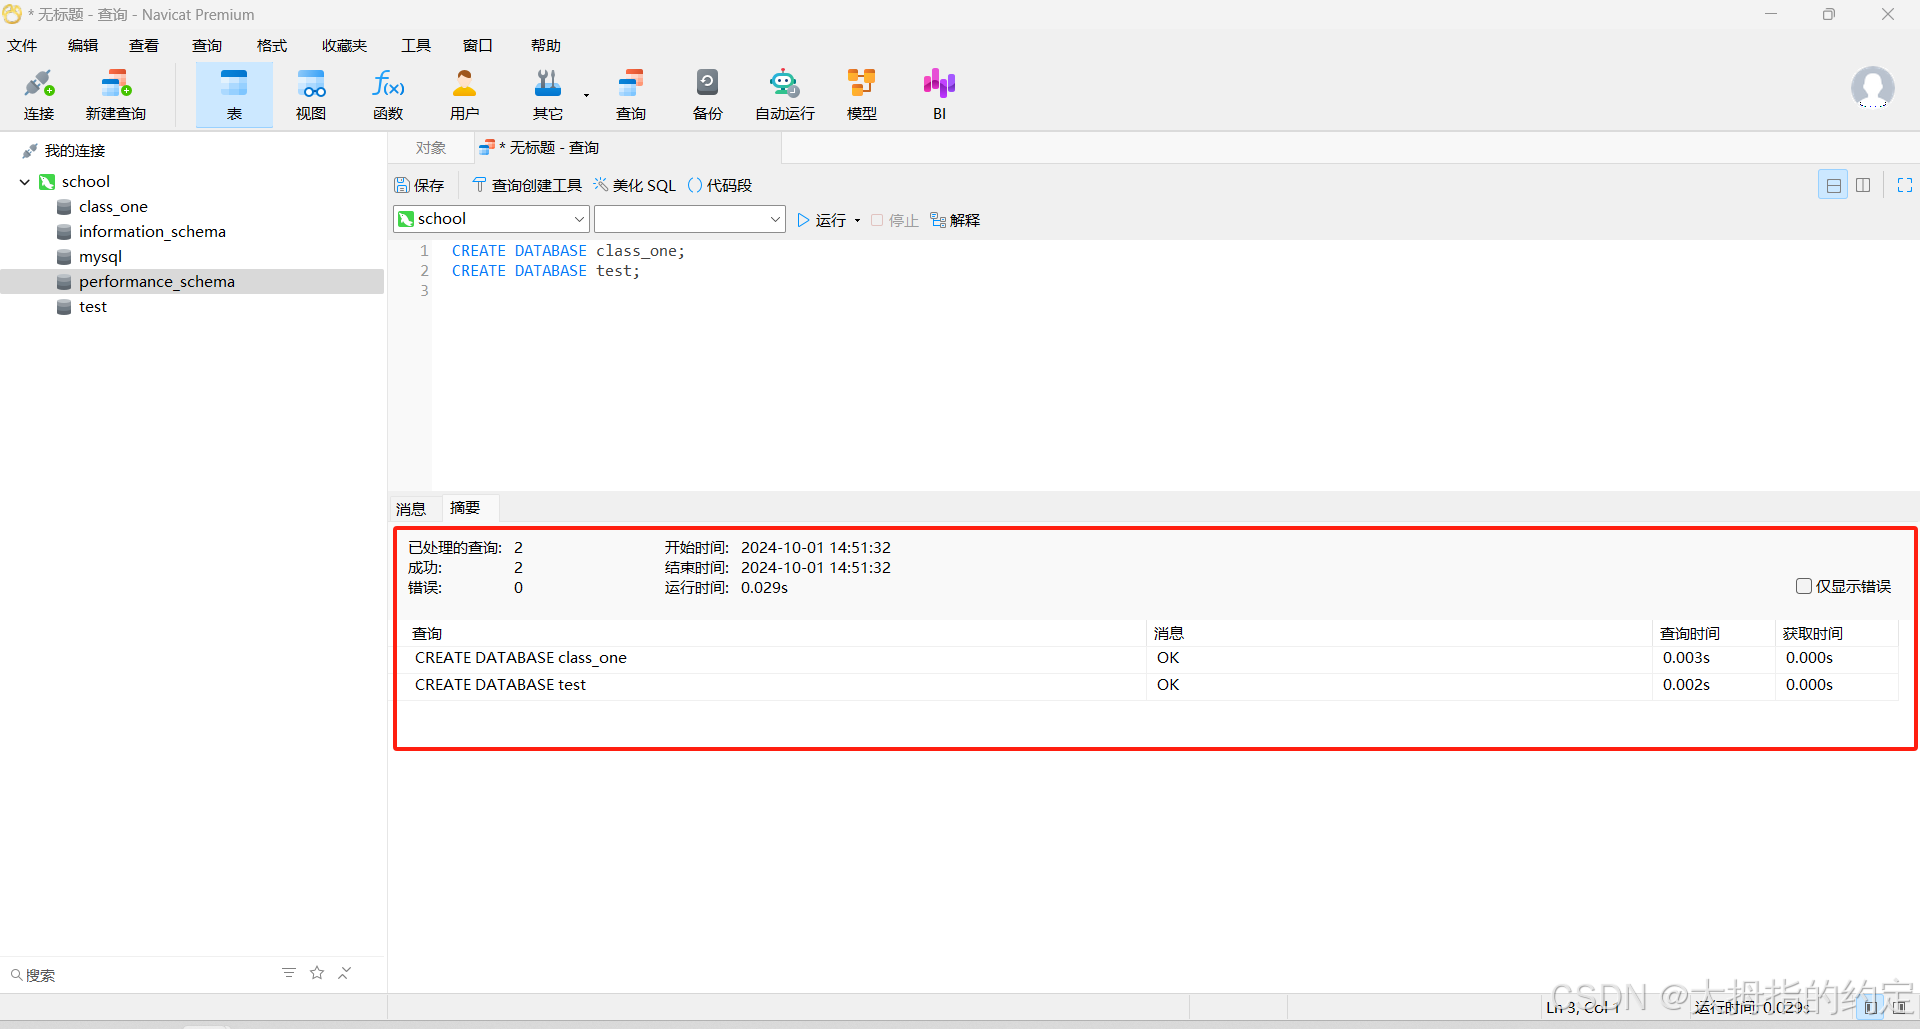The height and width of the screenshot is (1029, 1920).
Task: Switch to the split horizontal layout toggle
Action: tap(1833, 185)
